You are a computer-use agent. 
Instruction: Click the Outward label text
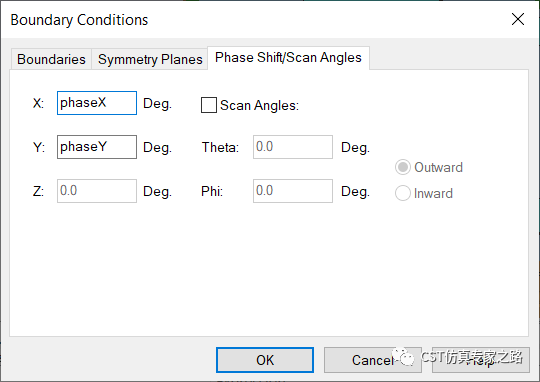pyautogui.click(x=438, y=167)
